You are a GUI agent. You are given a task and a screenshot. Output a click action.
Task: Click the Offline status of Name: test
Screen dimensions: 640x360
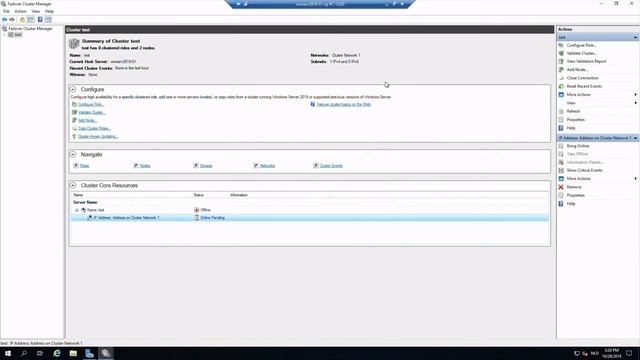pos(205,210)
